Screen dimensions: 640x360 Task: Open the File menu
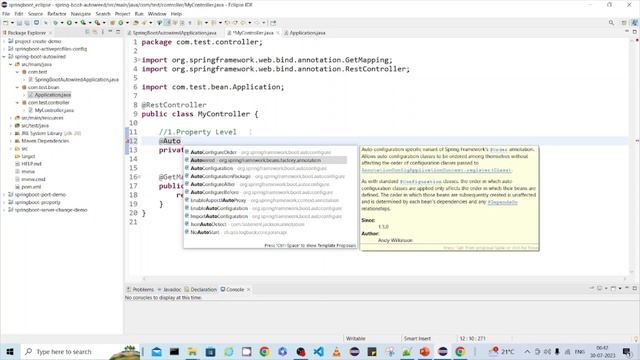coord(6,14)
